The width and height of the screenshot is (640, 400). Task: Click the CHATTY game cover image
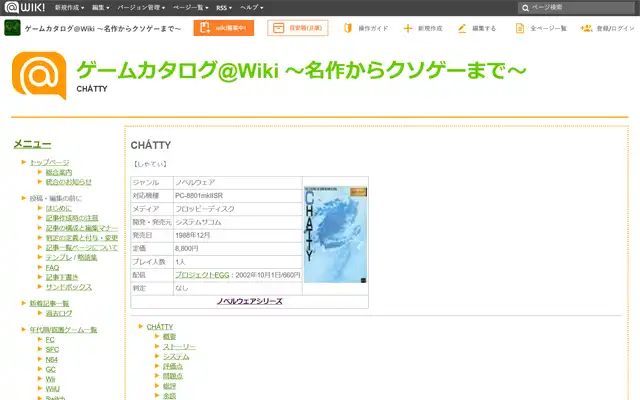click(335, 235)
